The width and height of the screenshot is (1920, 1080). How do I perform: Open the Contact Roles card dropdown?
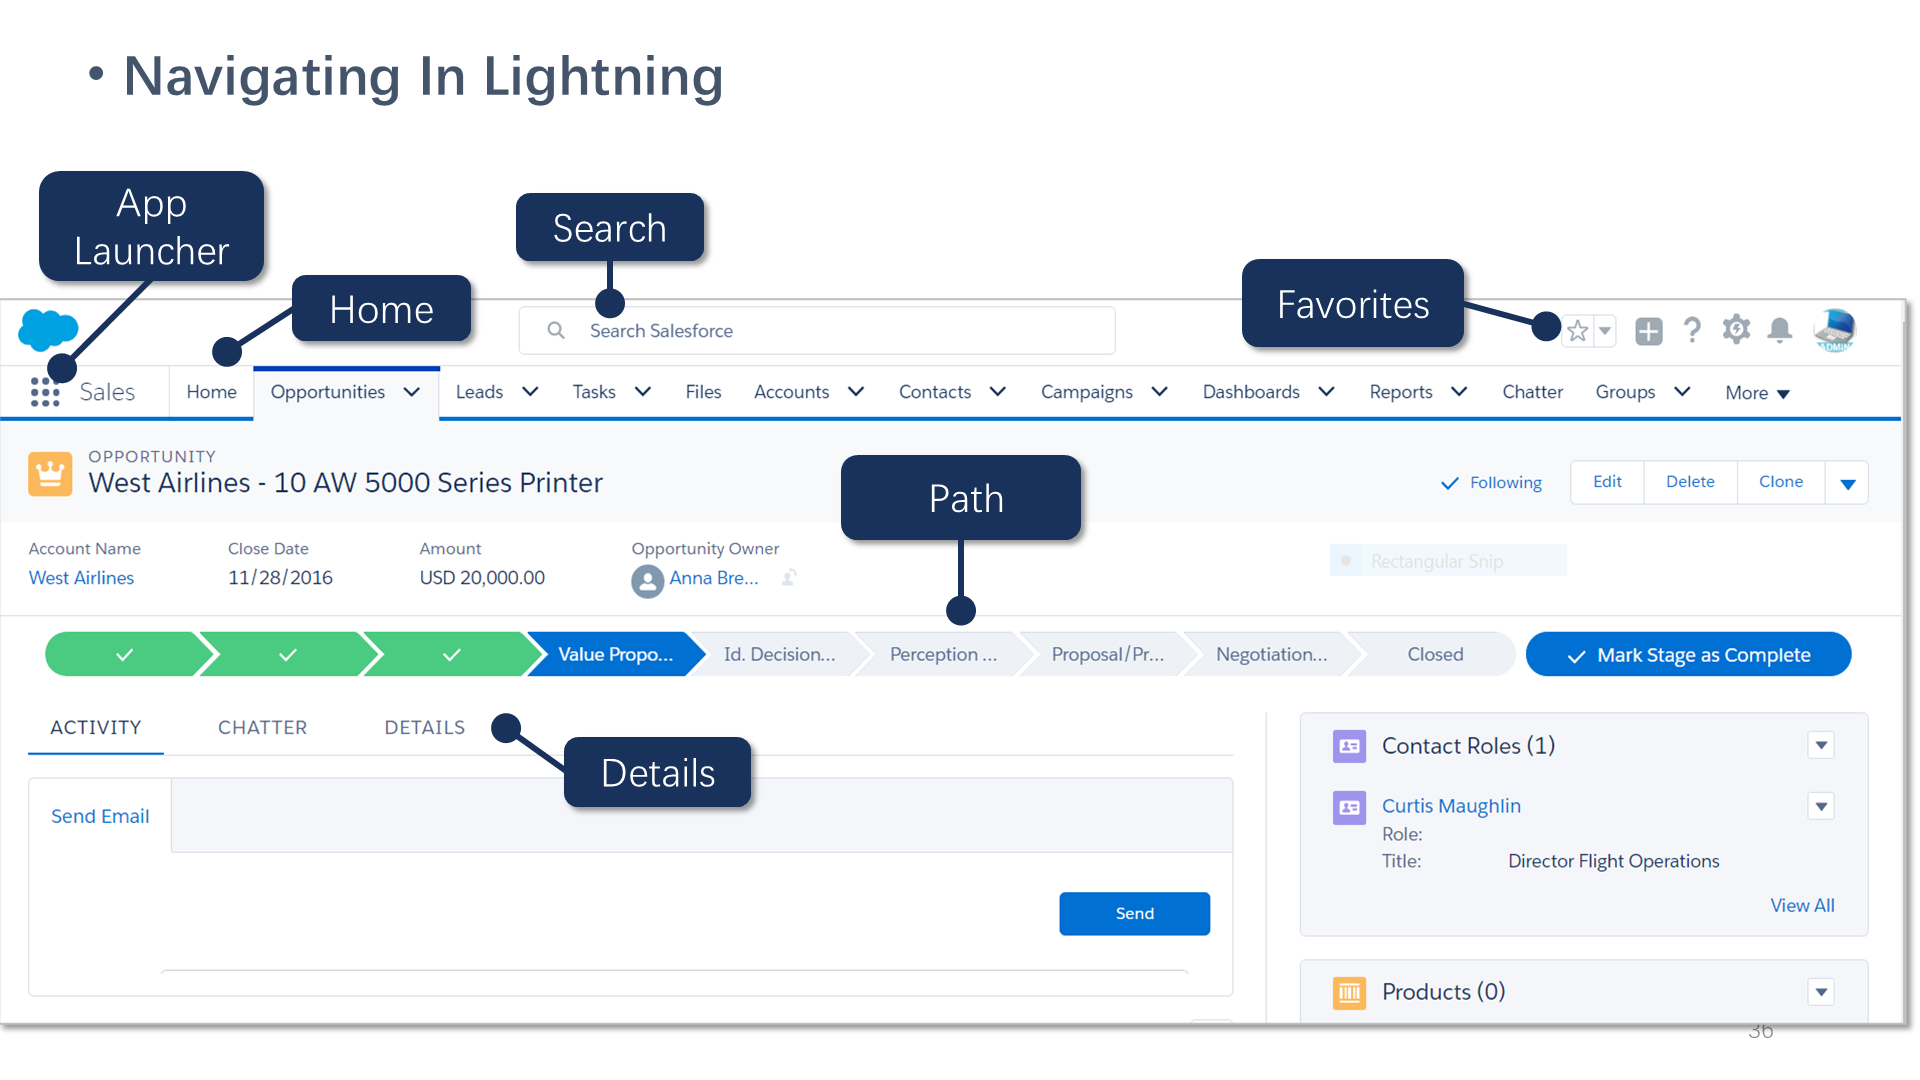[1821, 745]
